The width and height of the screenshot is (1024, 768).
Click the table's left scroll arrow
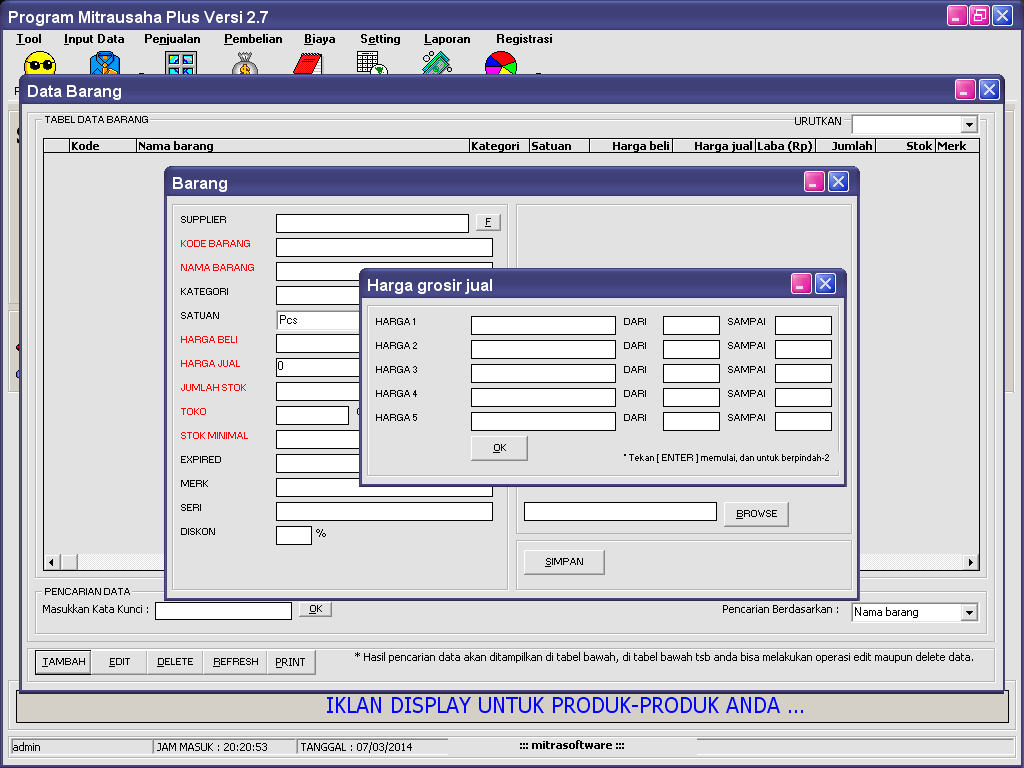[x=52, y=562]
